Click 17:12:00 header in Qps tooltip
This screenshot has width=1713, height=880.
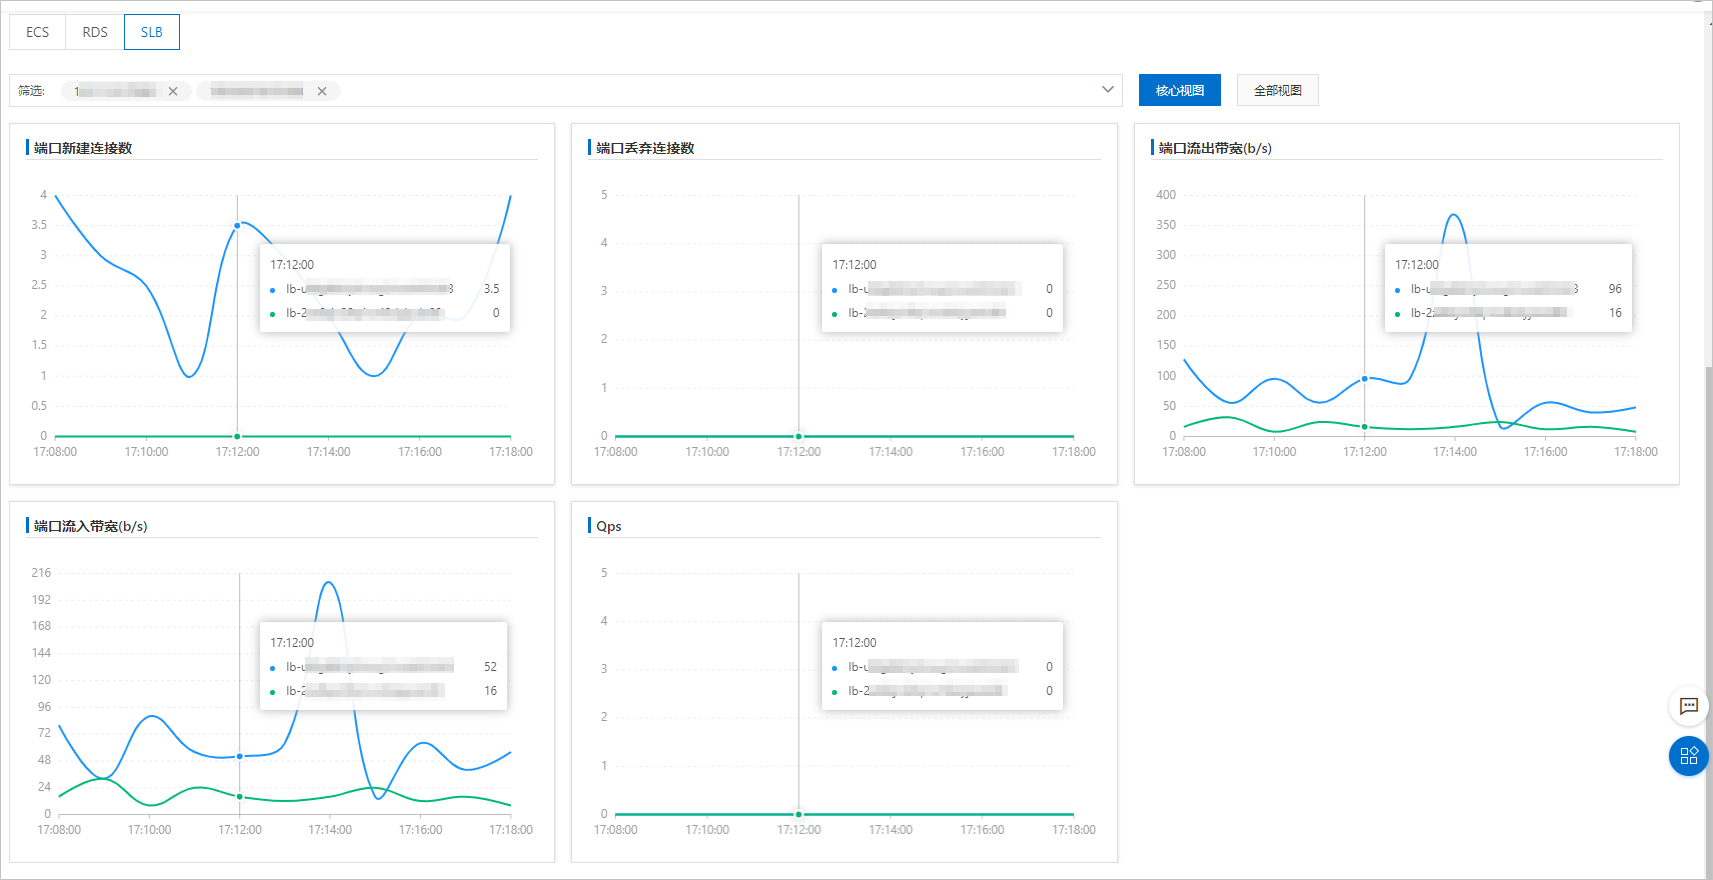[854, 643]
